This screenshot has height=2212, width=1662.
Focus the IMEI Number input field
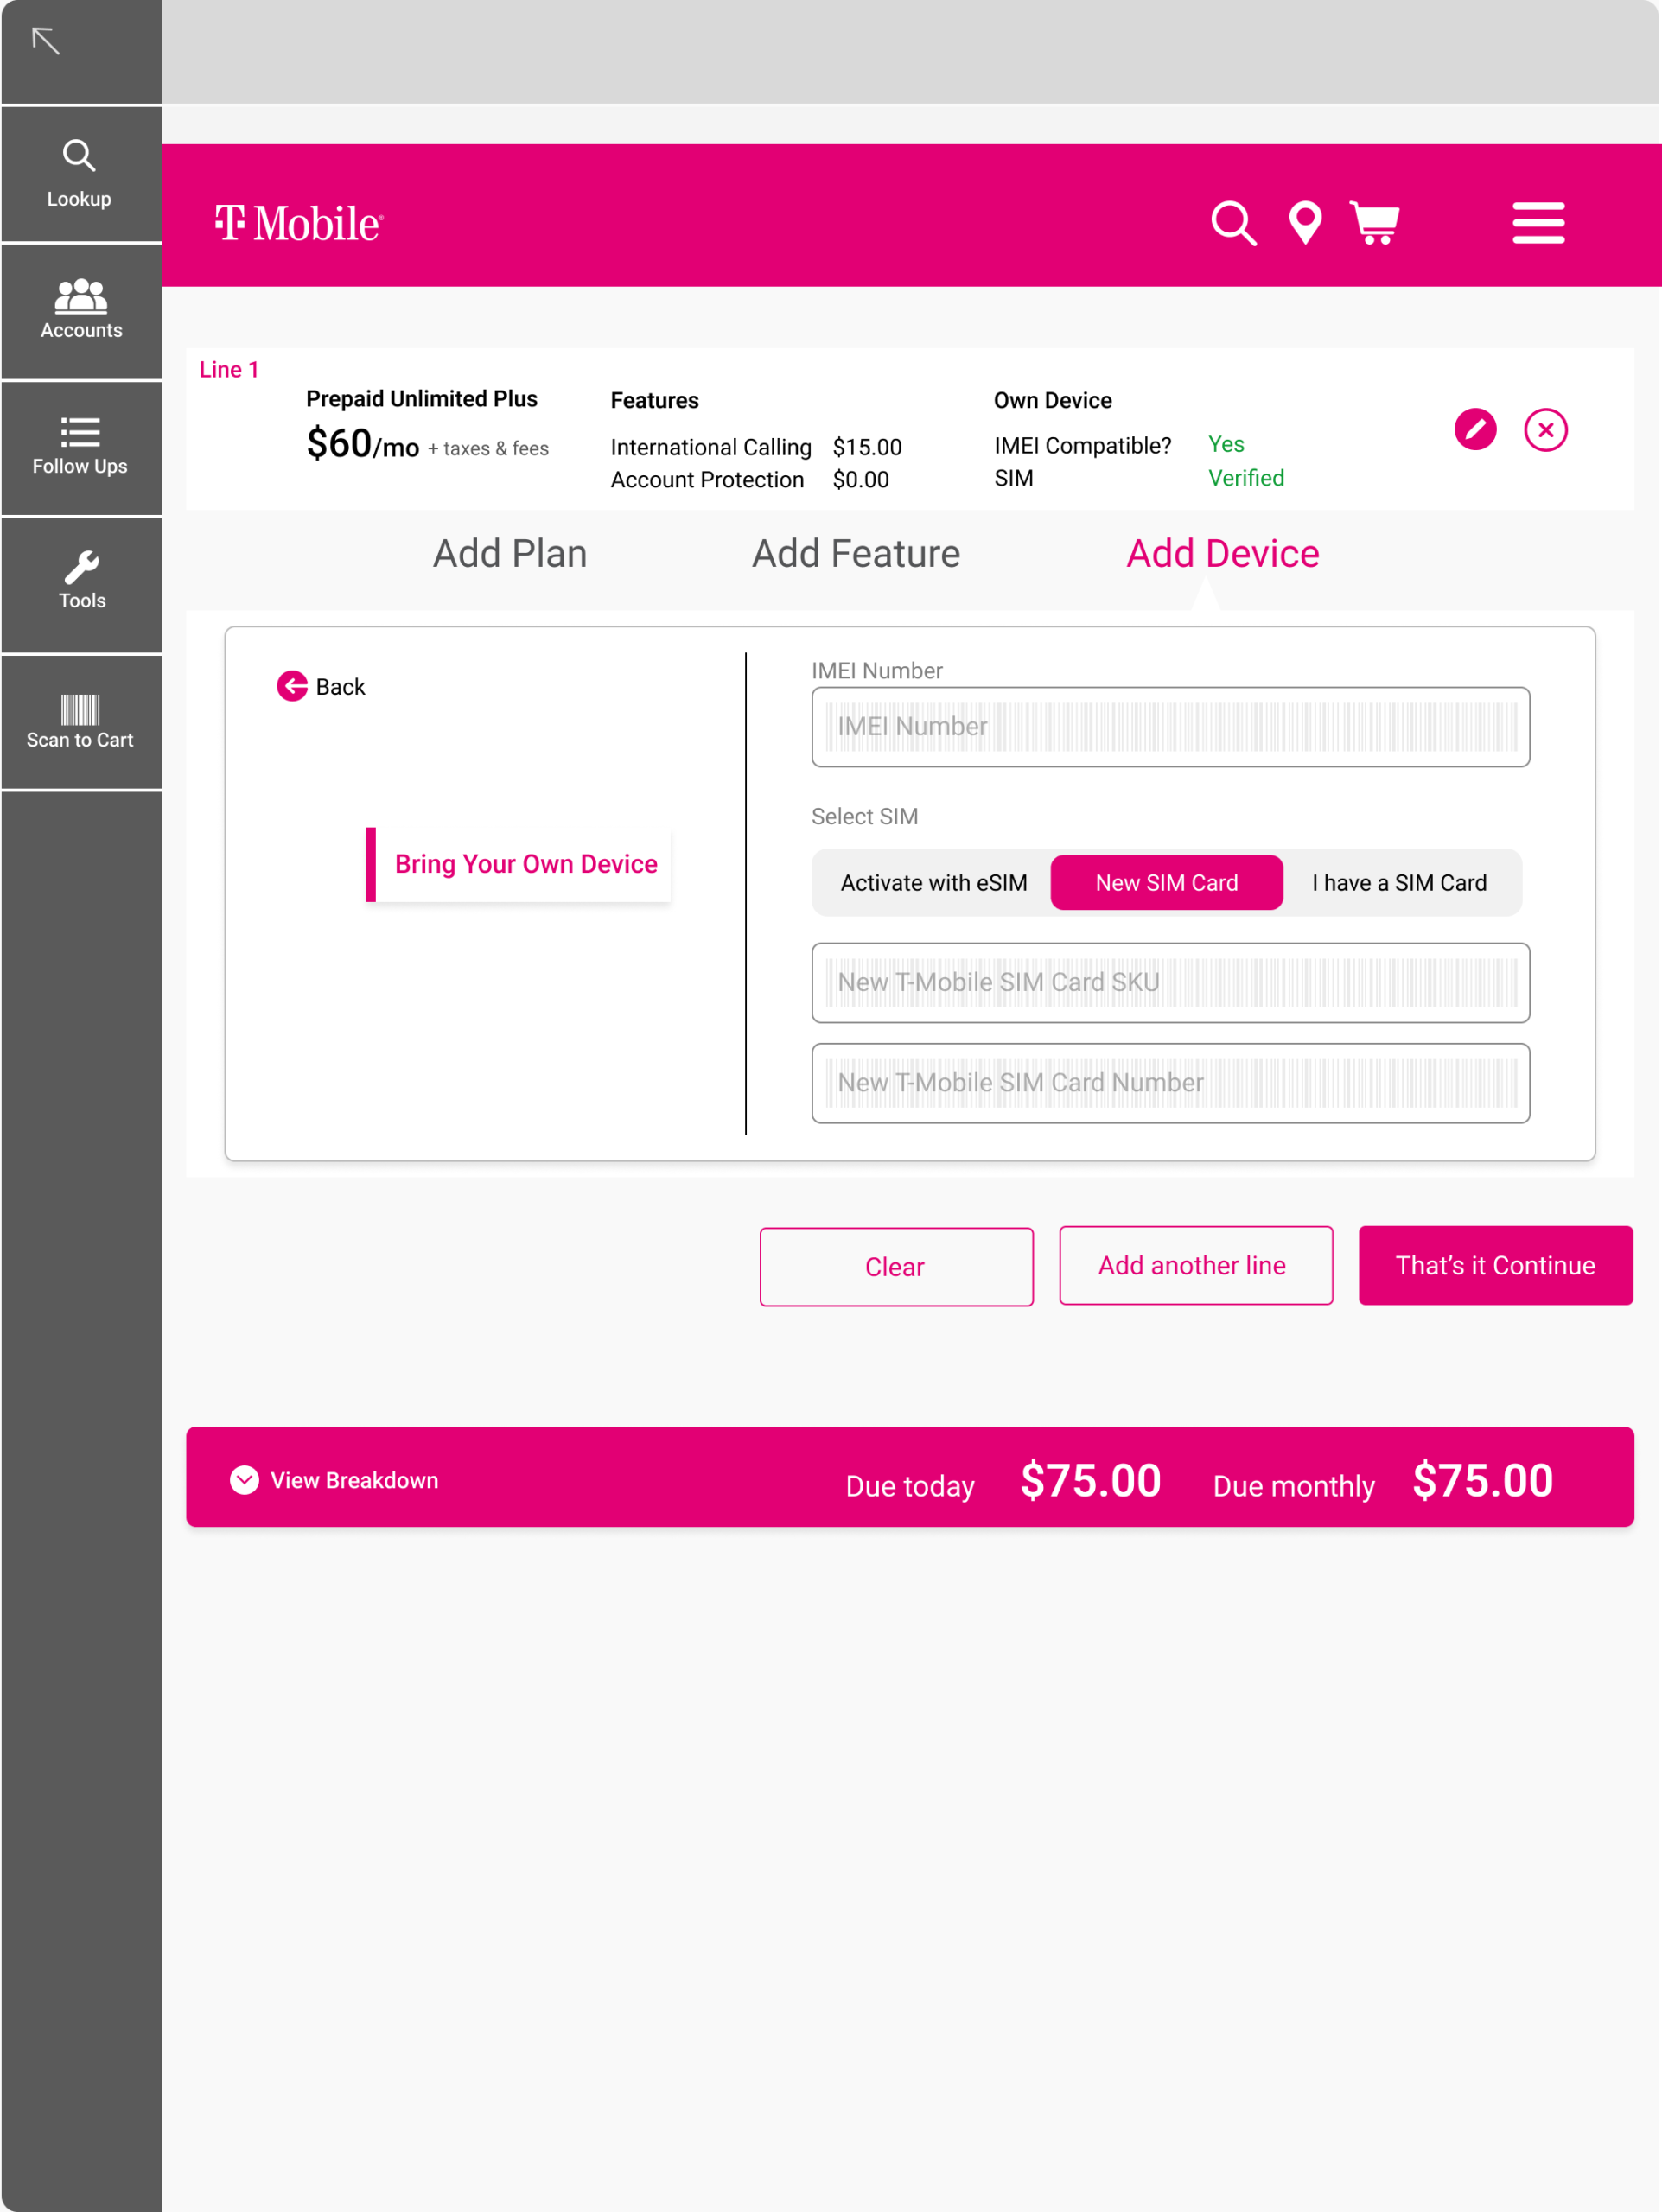[1170, 727]
